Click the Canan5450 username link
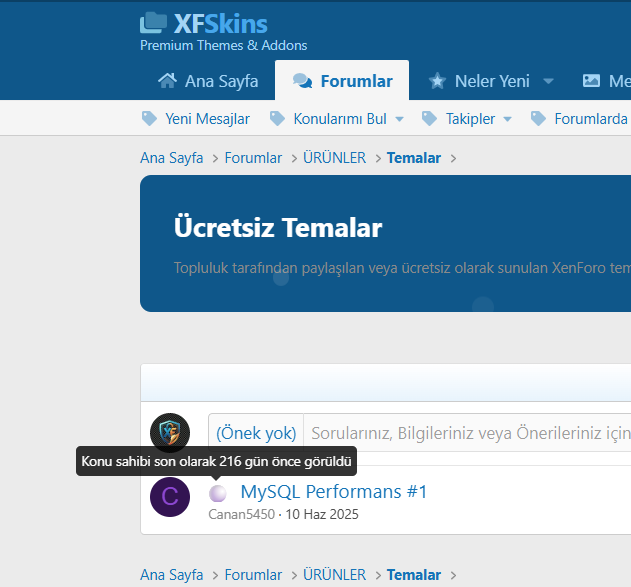Image resolution: width=631 pixels, height=587 pixels. point(241,514)
